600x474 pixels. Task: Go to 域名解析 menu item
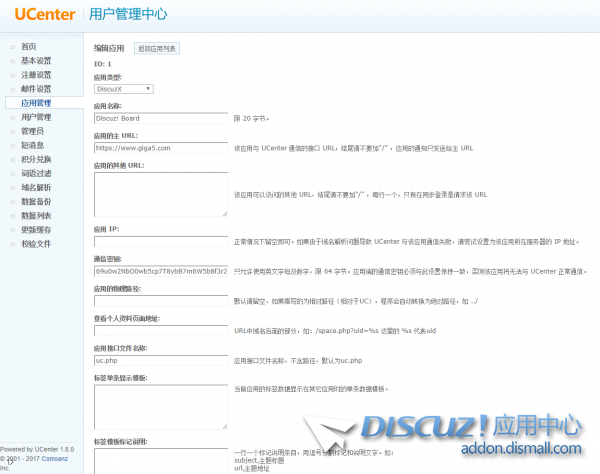click(x=36, y=188)
